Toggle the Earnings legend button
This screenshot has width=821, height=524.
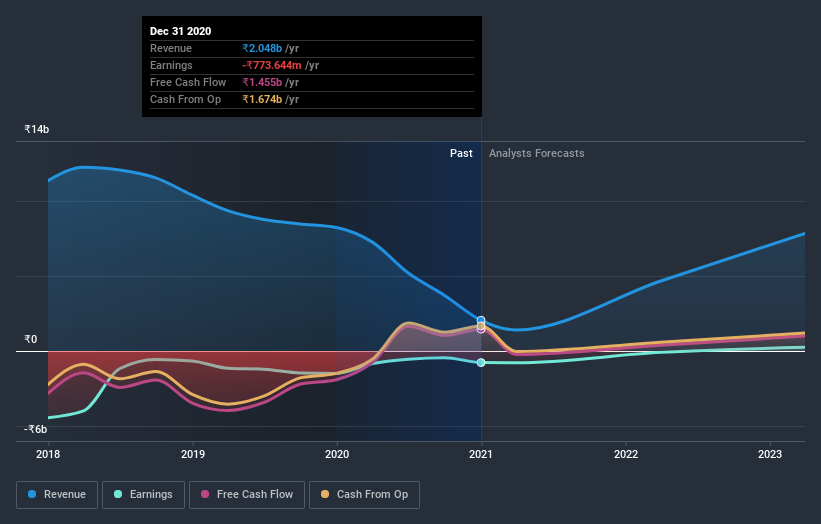click(x=143, y=495)
